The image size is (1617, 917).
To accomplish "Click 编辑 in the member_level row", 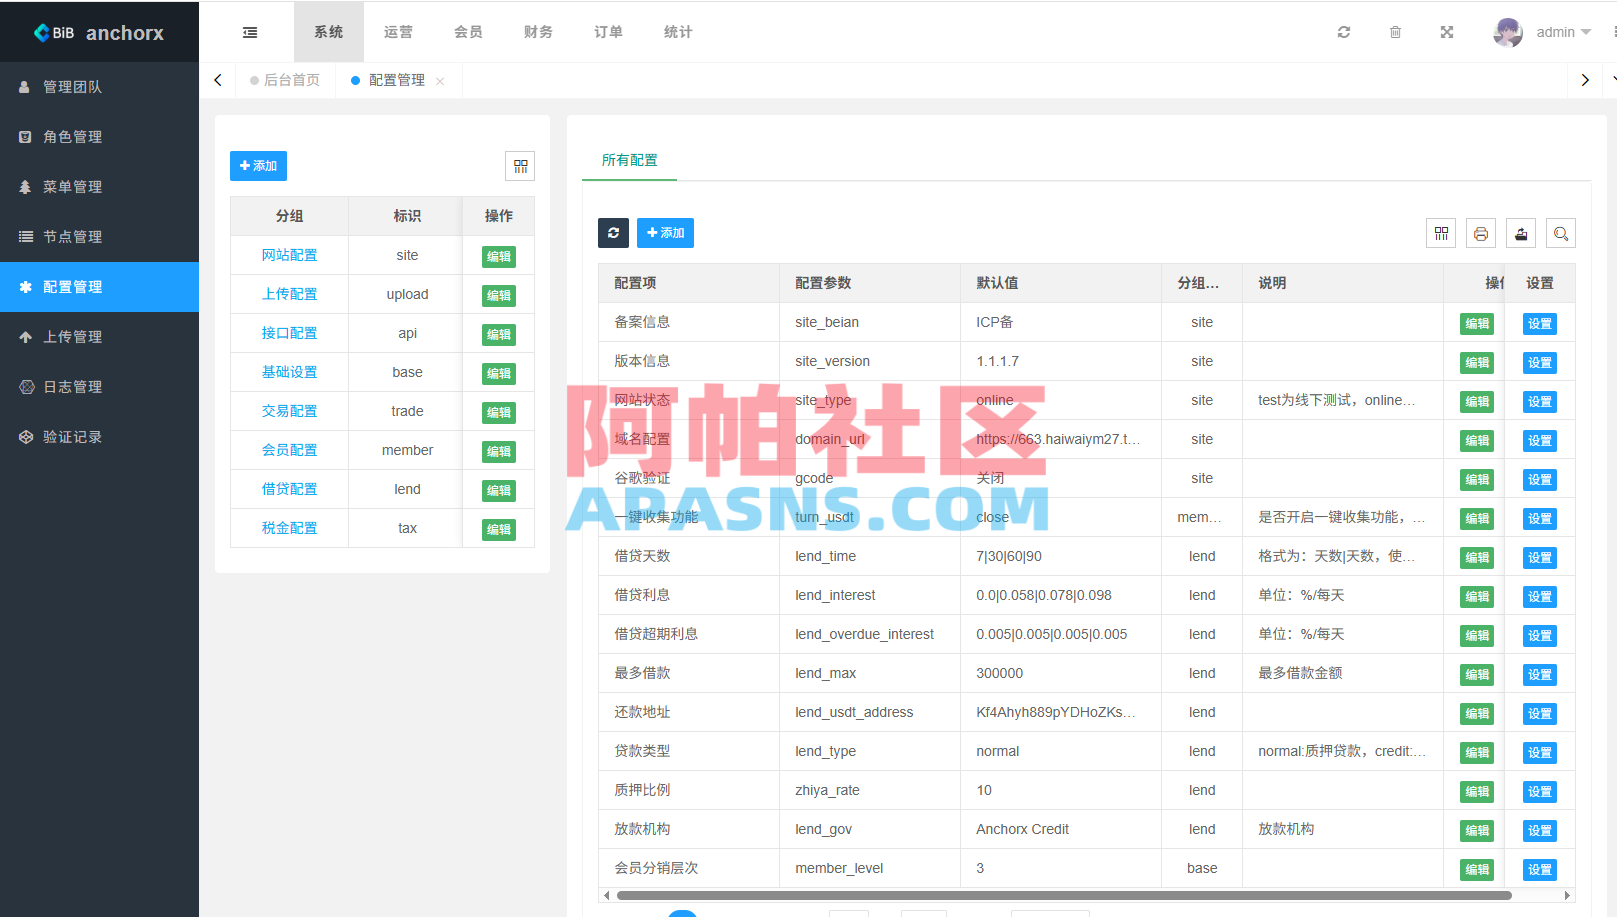I will (1477, 869).
